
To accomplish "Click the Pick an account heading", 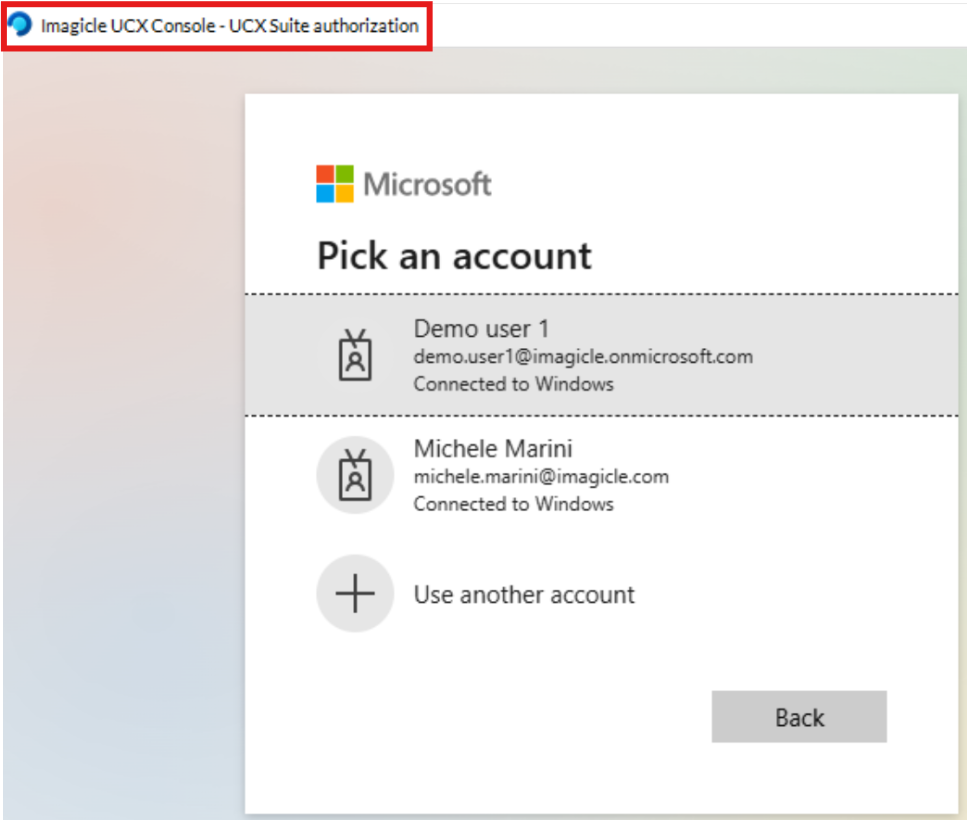I will (x=454, y=256).
